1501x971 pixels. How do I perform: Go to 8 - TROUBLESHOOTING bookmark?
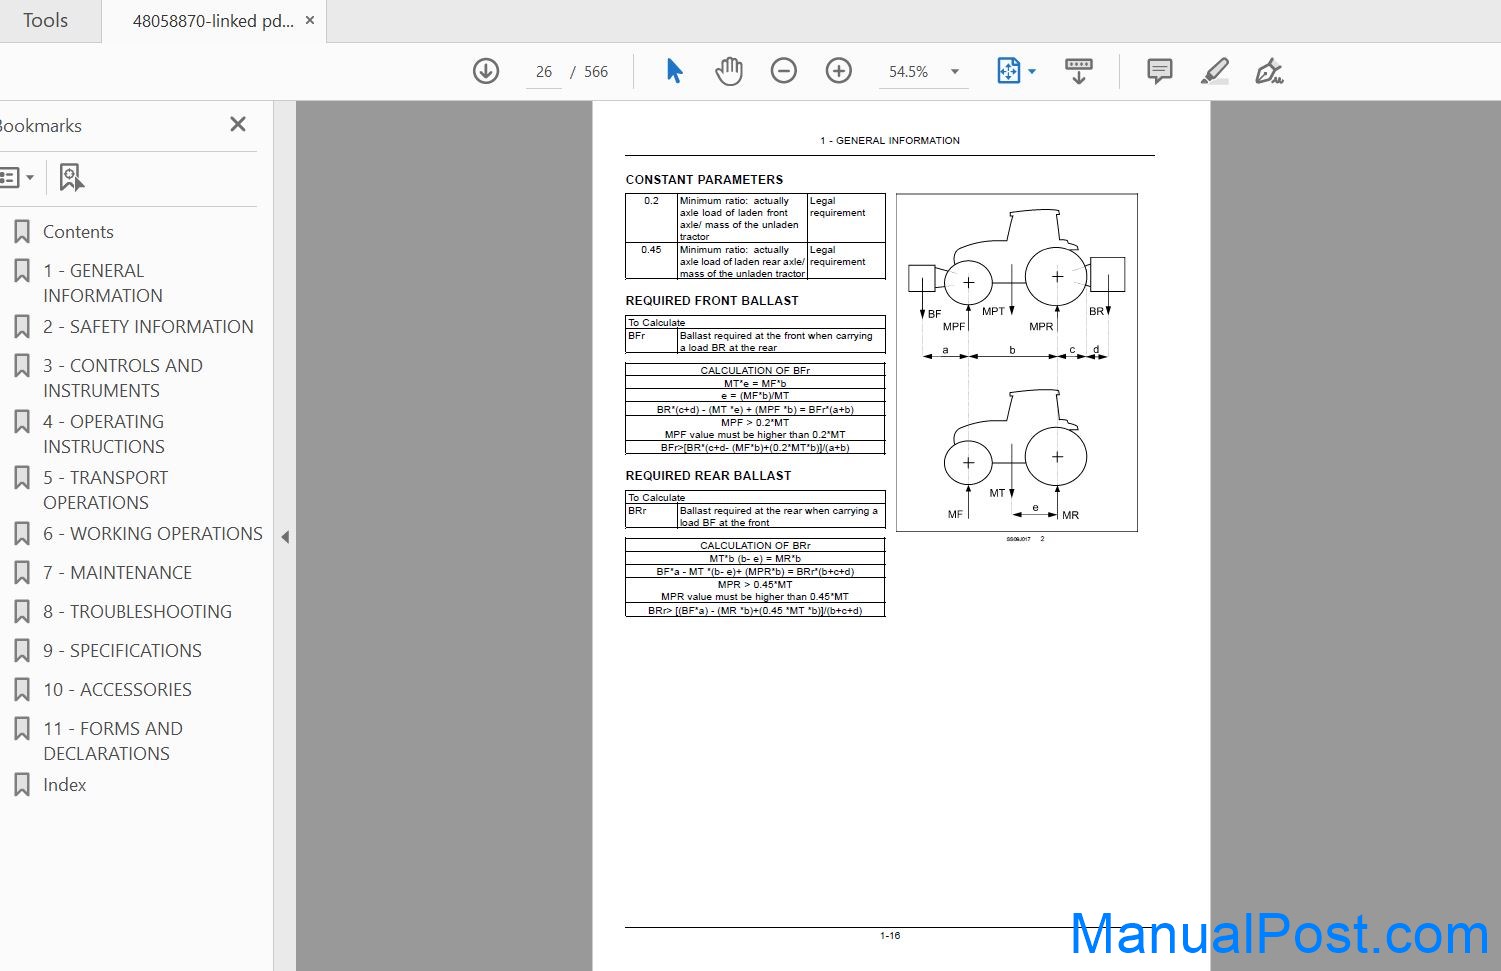point(138,612)
